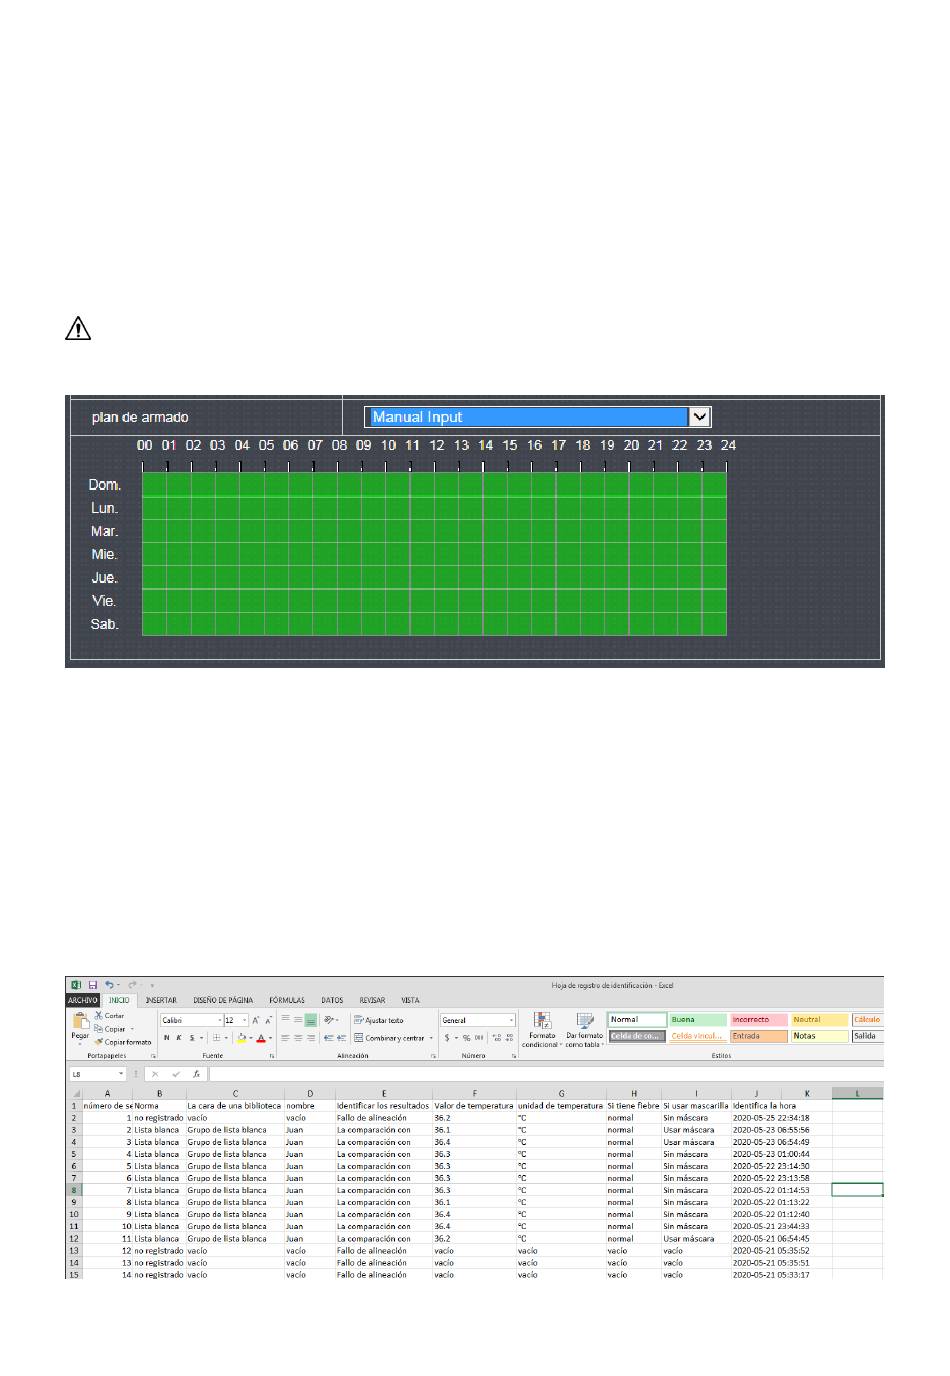The height and width of the screenshot is (1376, 950).
Task: Open Dar formato como tabla menu
Action: pos(585,1030)
